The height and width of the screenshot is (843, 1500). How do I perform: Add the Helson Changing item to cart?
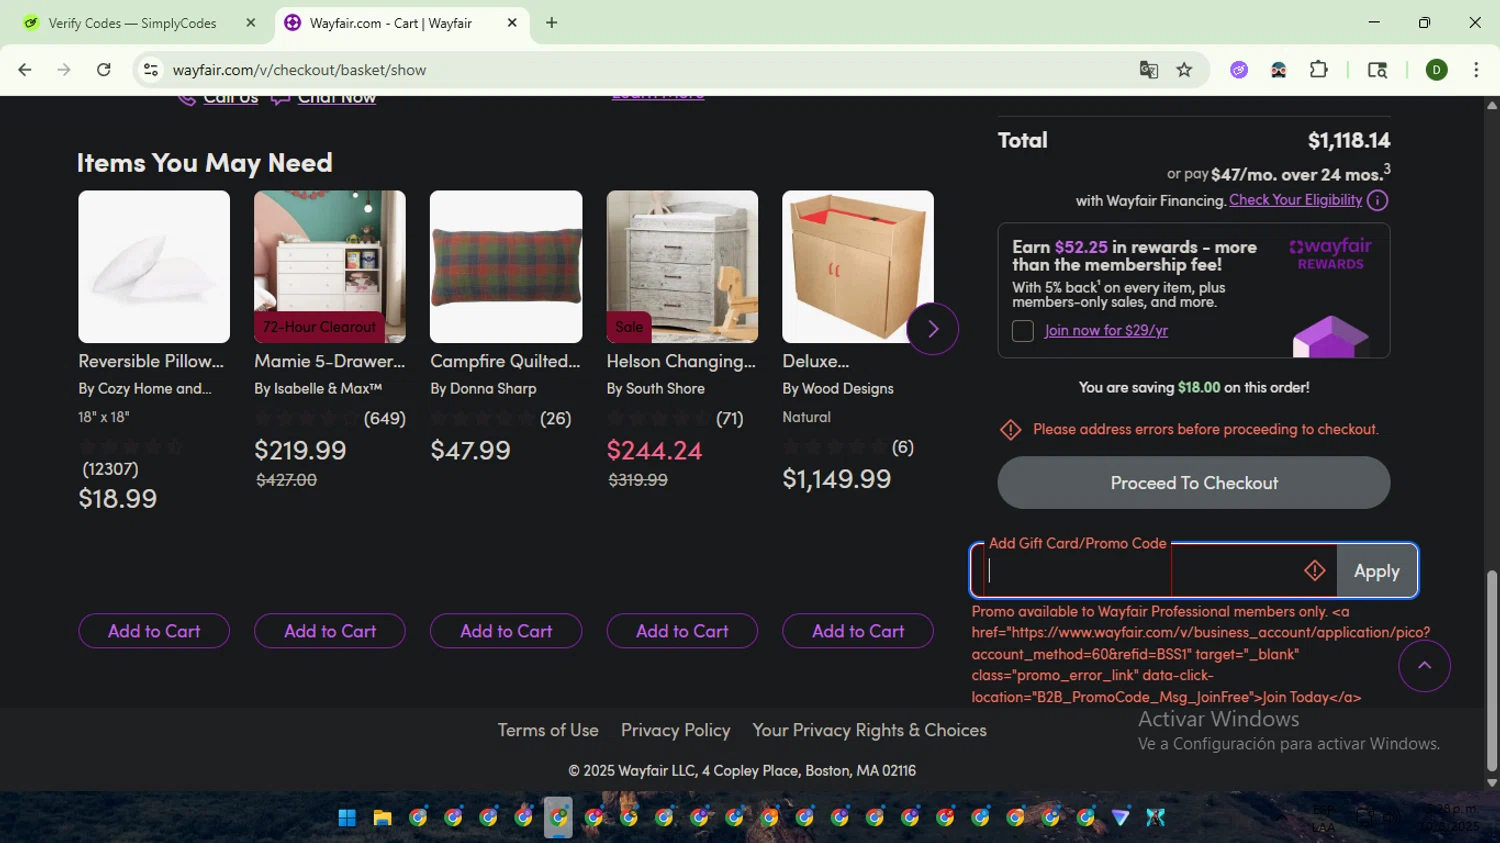tap(682, 631)
